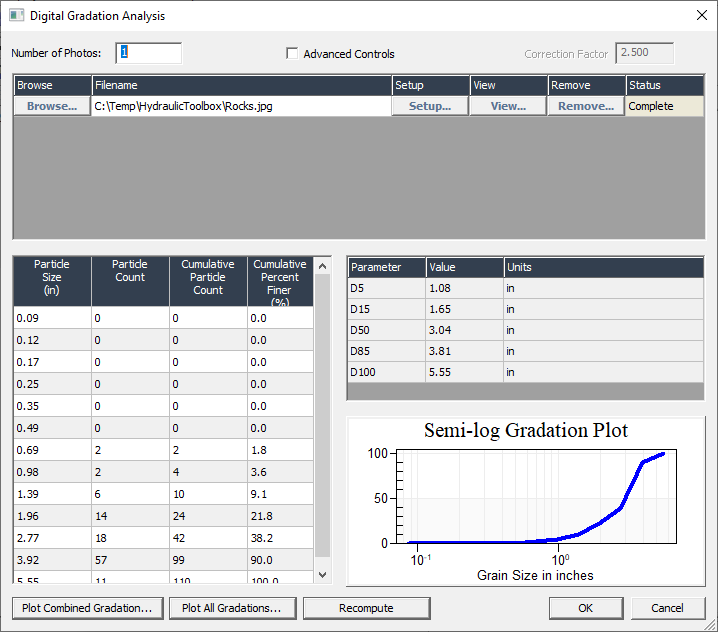Screen dimensions: 718x632
Task: Click the D85 value 3.81
Action: tap(464, 351)
